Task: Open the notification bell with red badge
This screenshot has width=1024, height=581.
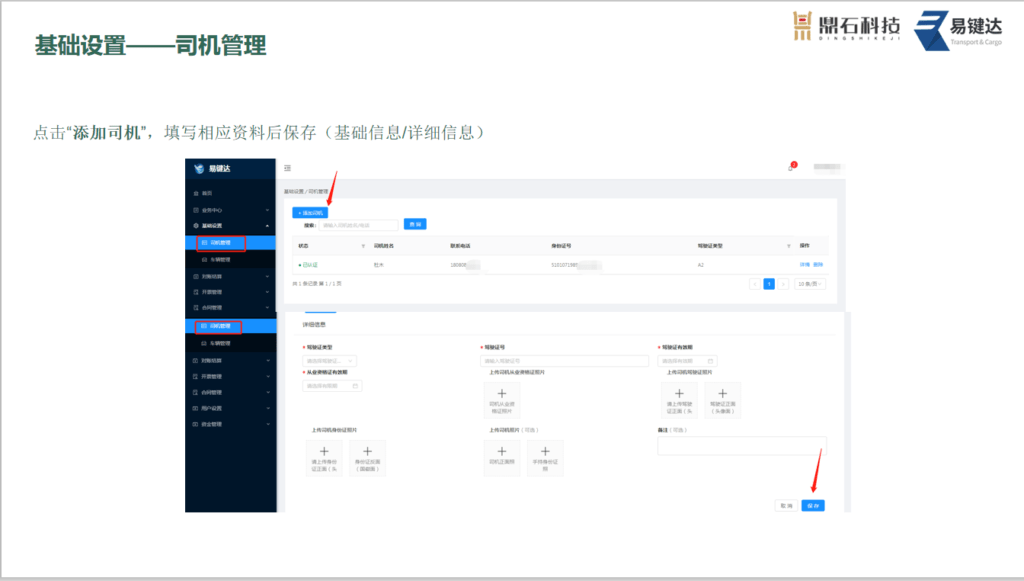Action: [792, 166]
